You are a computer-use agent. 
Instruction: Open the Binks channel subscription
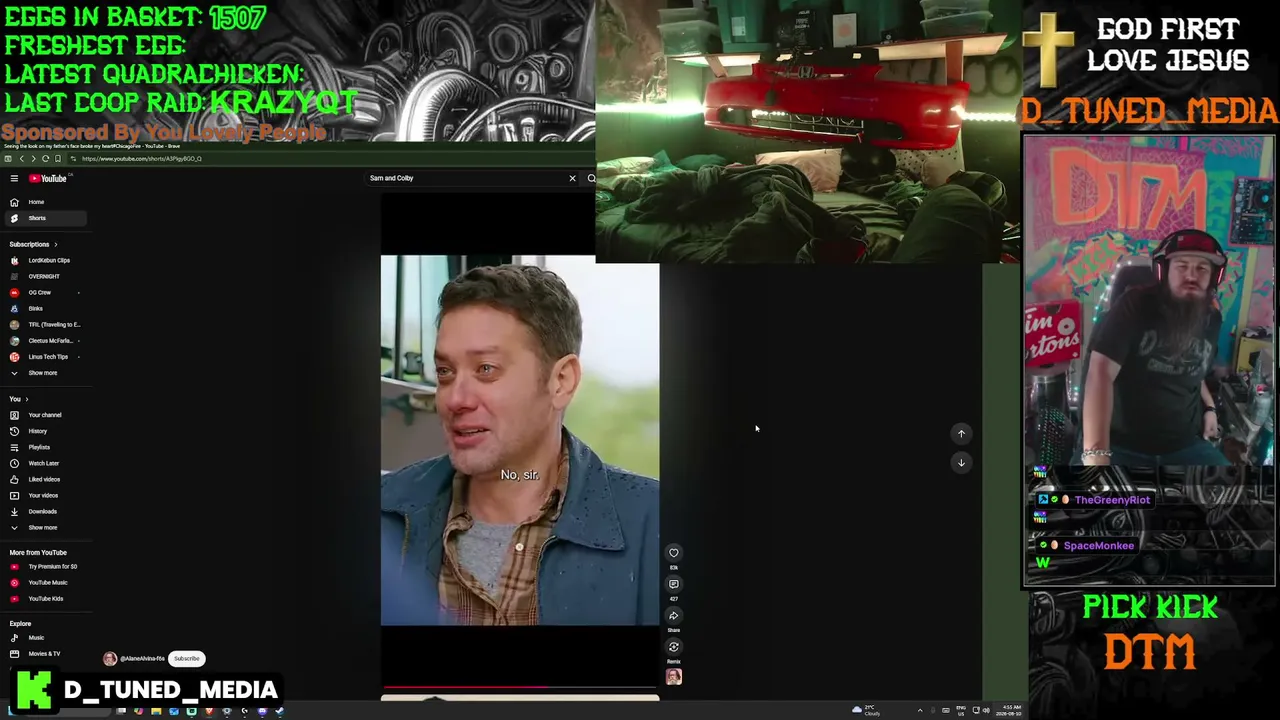(45, 308)
